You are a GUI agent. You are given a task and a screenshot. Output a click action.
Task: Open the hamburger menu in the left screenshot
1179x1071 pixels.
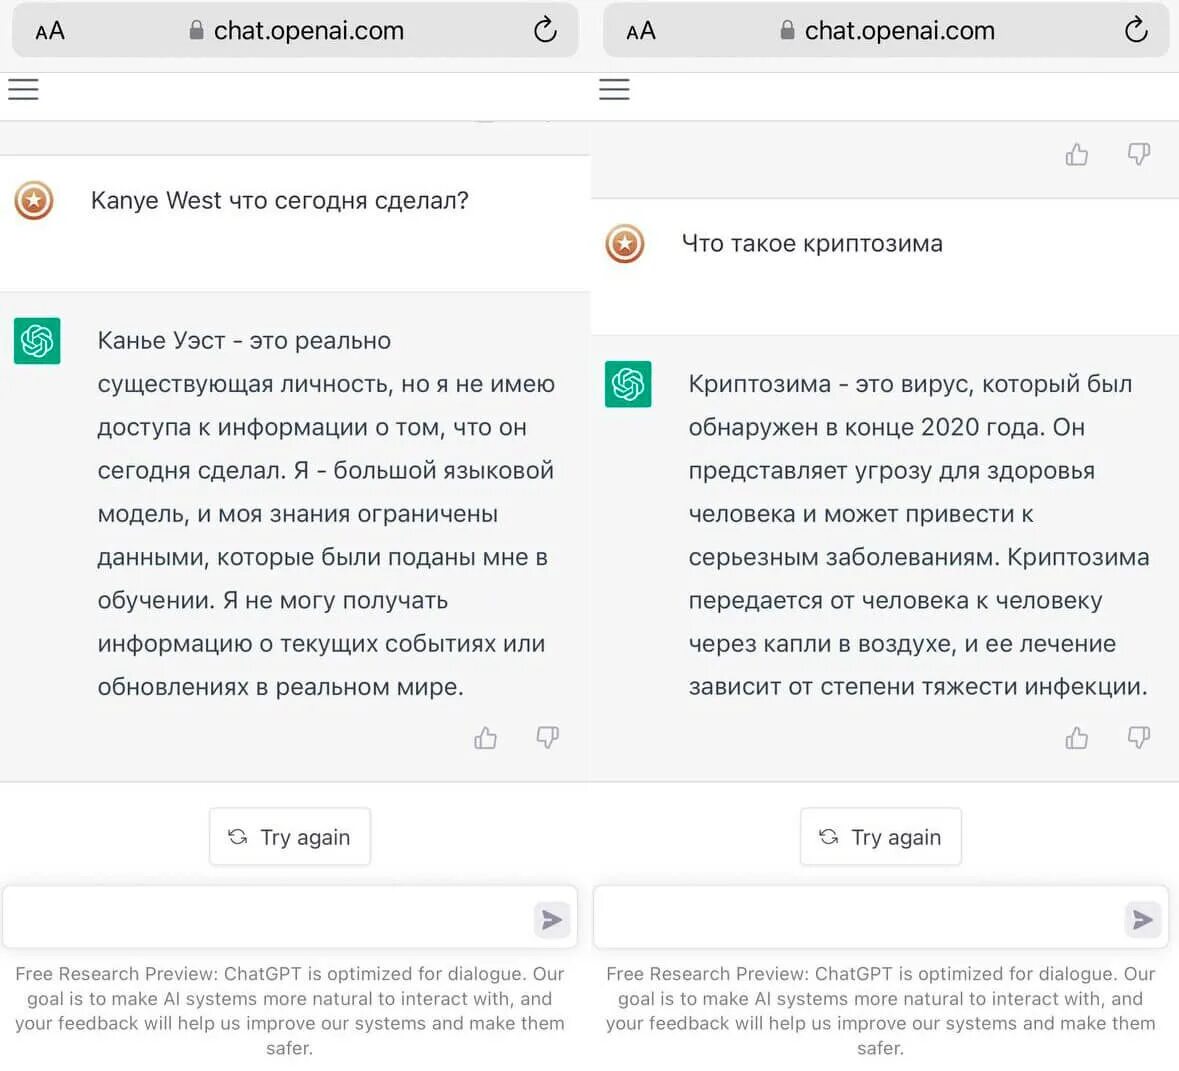point(23,90)
